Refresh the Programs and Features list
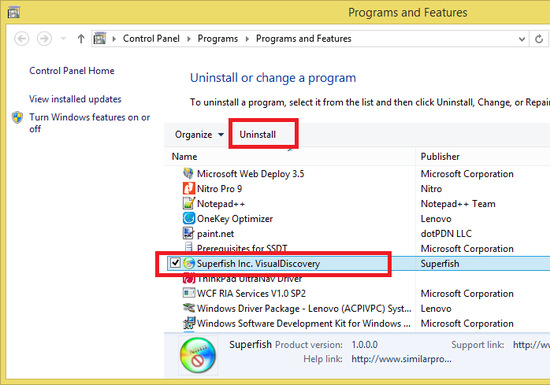The width and height of the screenshot is (550, 385). [x=539, y=39]
